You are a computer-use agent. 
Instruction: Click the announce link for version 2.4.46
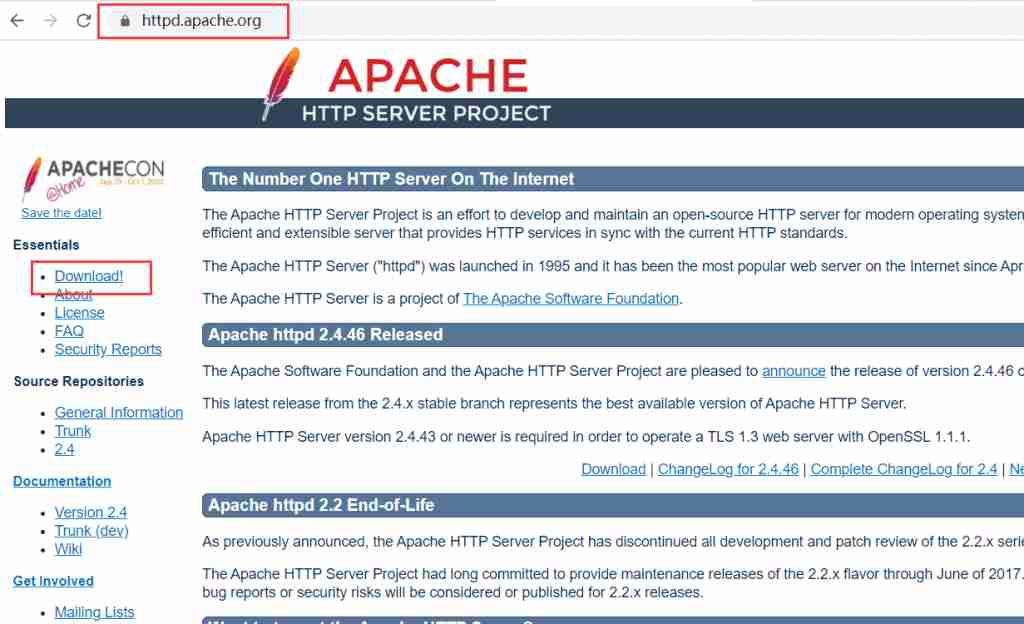tap(794, 370)
